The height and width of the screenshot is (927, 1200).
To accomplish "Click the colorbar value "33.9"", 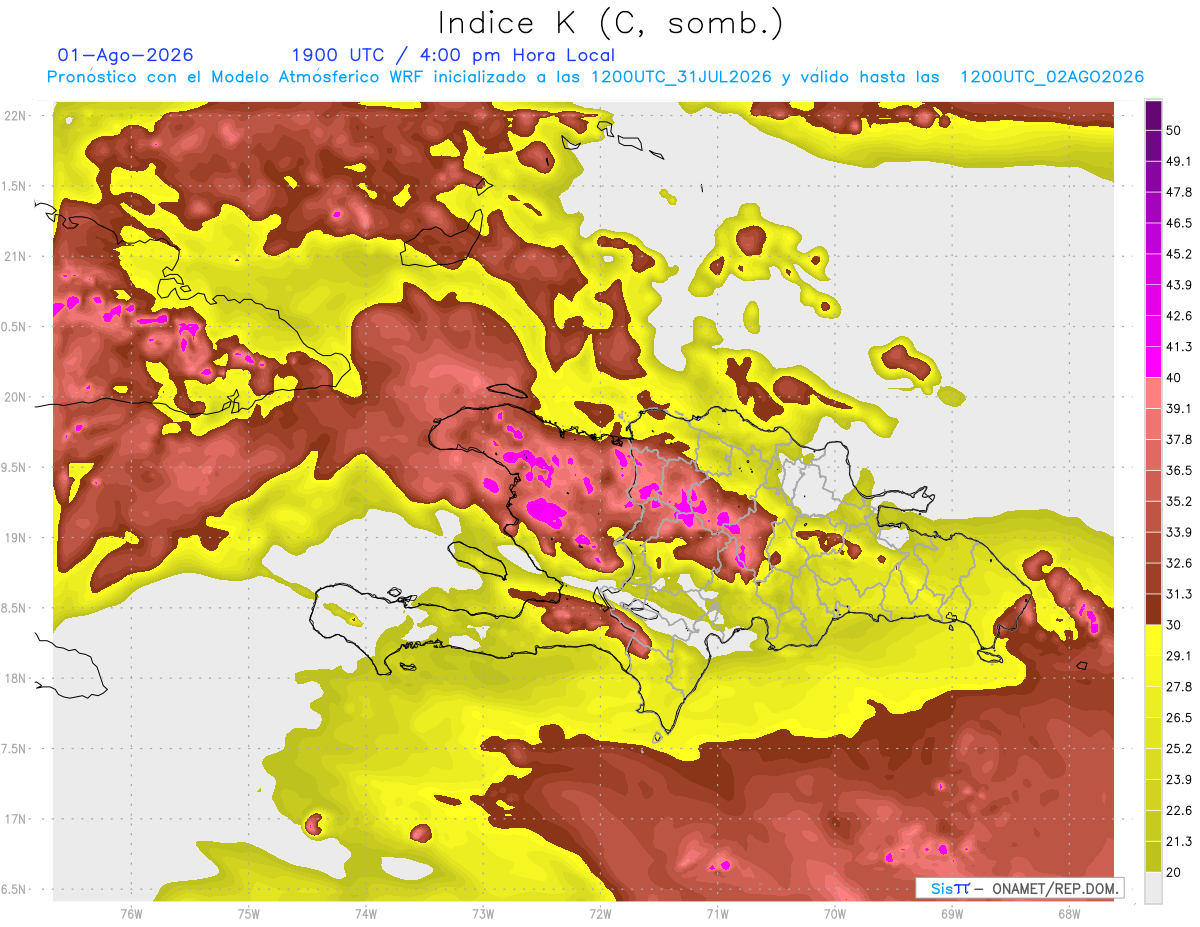I will tap(1179, 532).
